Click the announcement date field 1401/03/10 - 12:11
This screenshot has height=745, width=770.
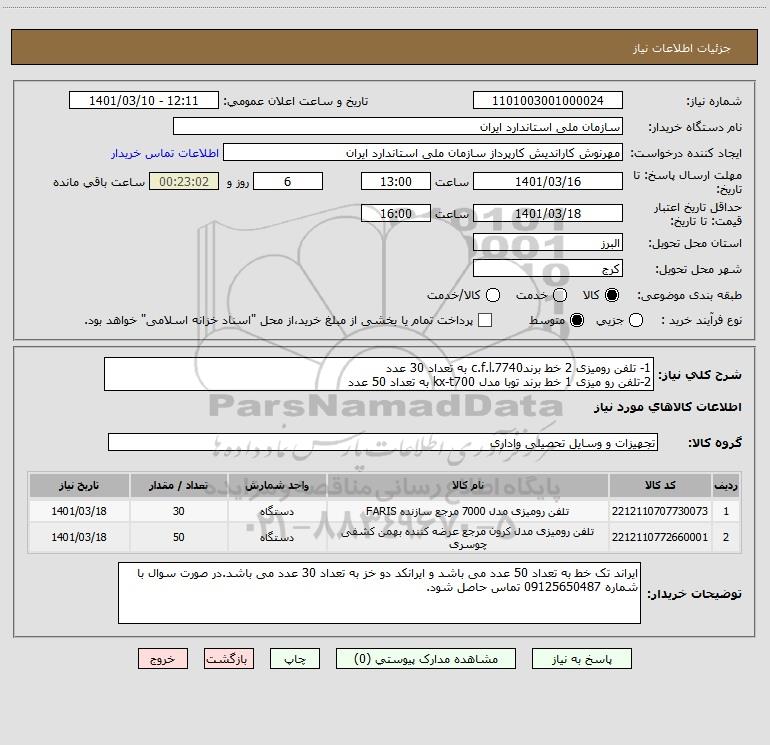[x=144, y=100]
